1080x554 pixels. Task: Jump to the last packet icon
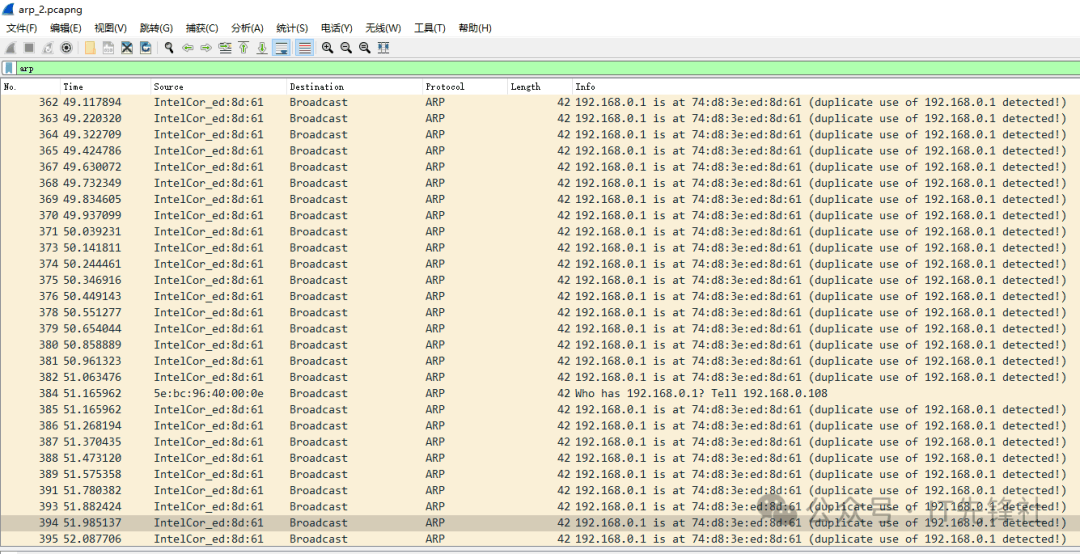pos(262,47)
